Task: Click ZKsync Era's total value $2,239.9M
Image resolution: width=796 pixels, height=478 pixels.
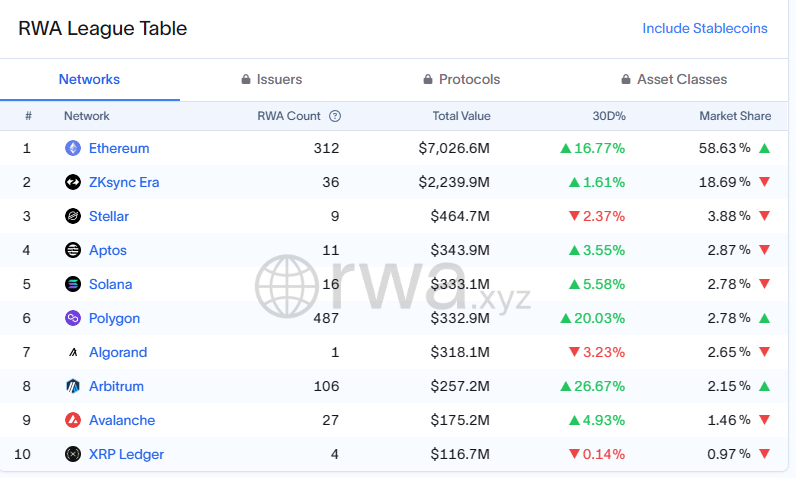Action: coord(454,182)
